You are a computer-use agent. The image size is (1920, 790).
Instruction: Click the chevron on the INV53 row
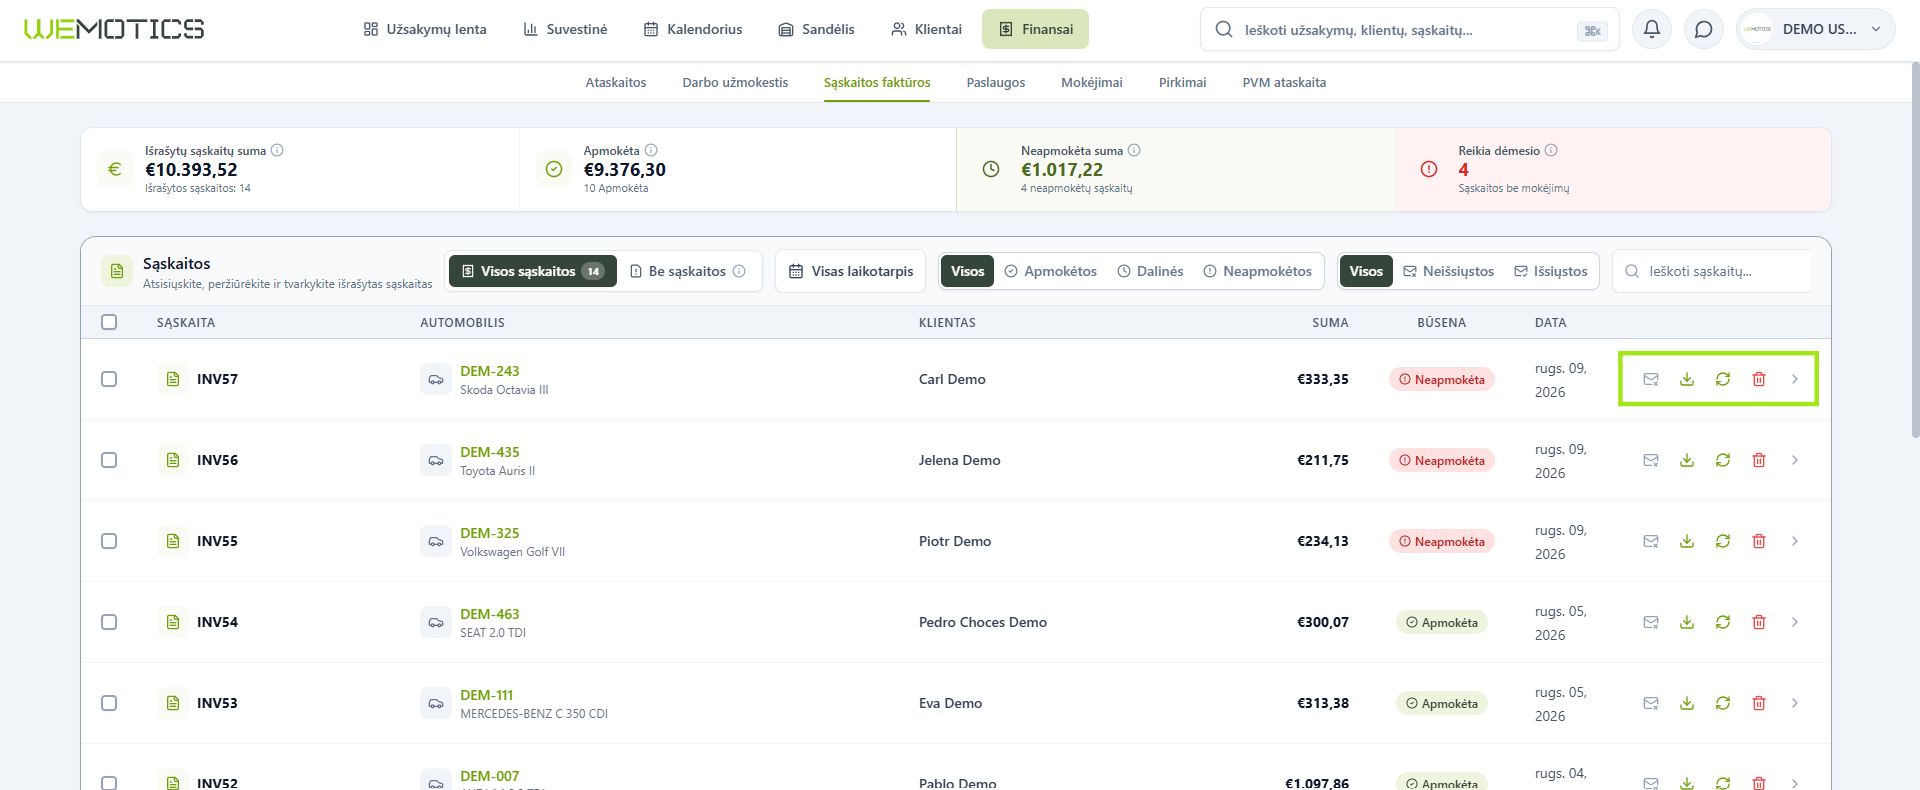click(x=1795, y=703)
